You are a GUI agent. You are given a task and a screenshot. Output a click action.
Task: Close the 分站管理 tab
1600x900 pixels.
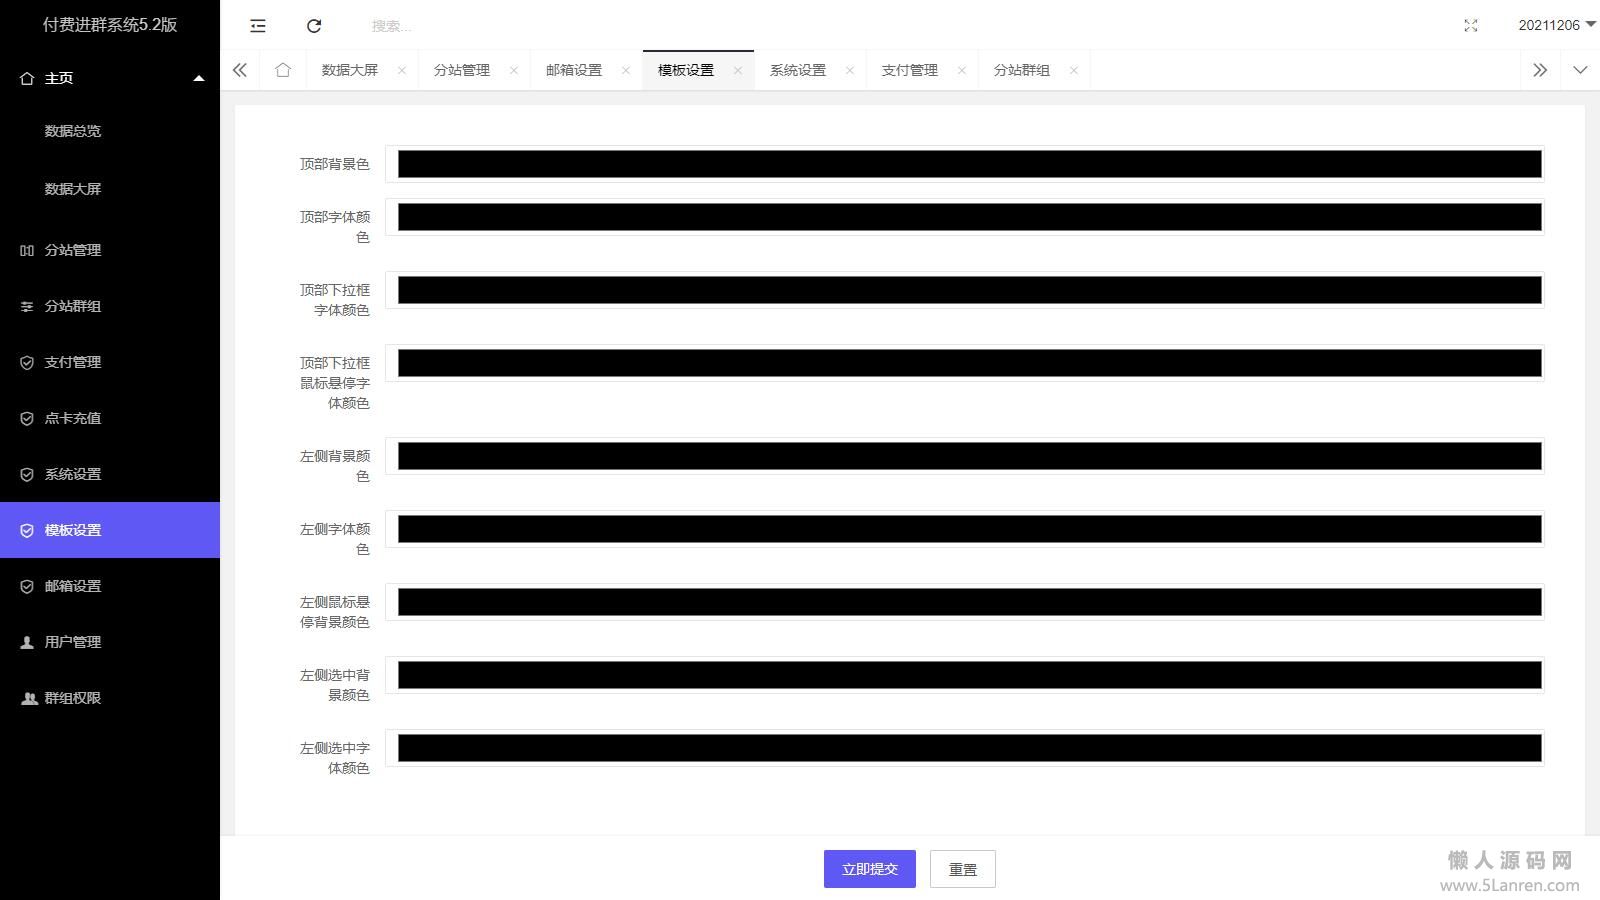pyautogui.click(x=514, y=70)
